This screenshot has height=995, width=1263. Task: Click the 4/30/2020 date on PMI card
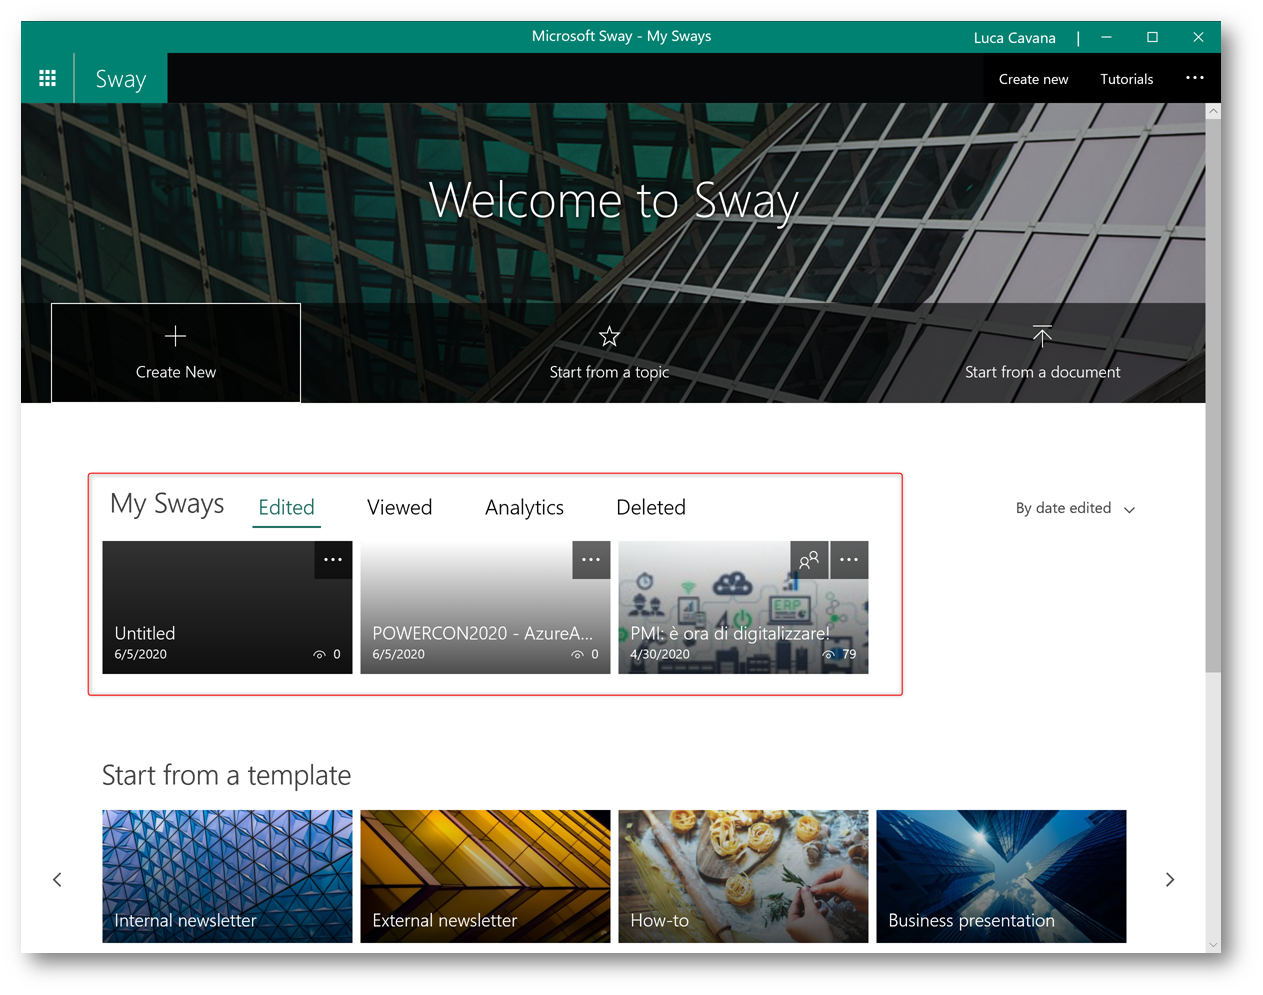tap(659, 655)
